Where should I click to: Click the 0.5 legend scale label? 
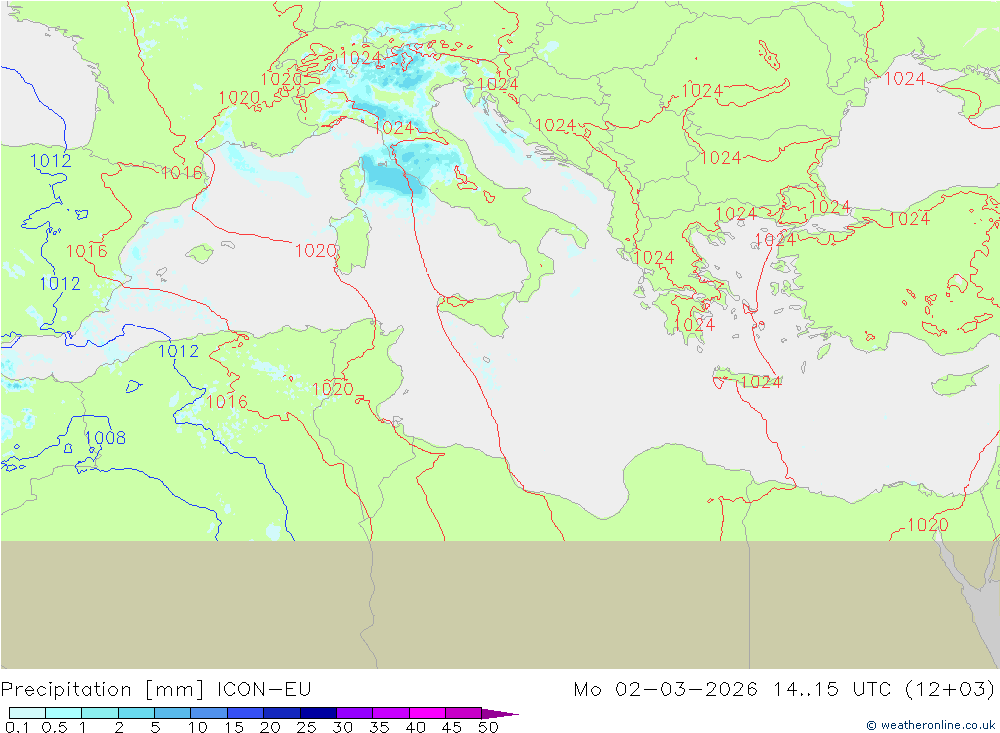tap(54, 727)
